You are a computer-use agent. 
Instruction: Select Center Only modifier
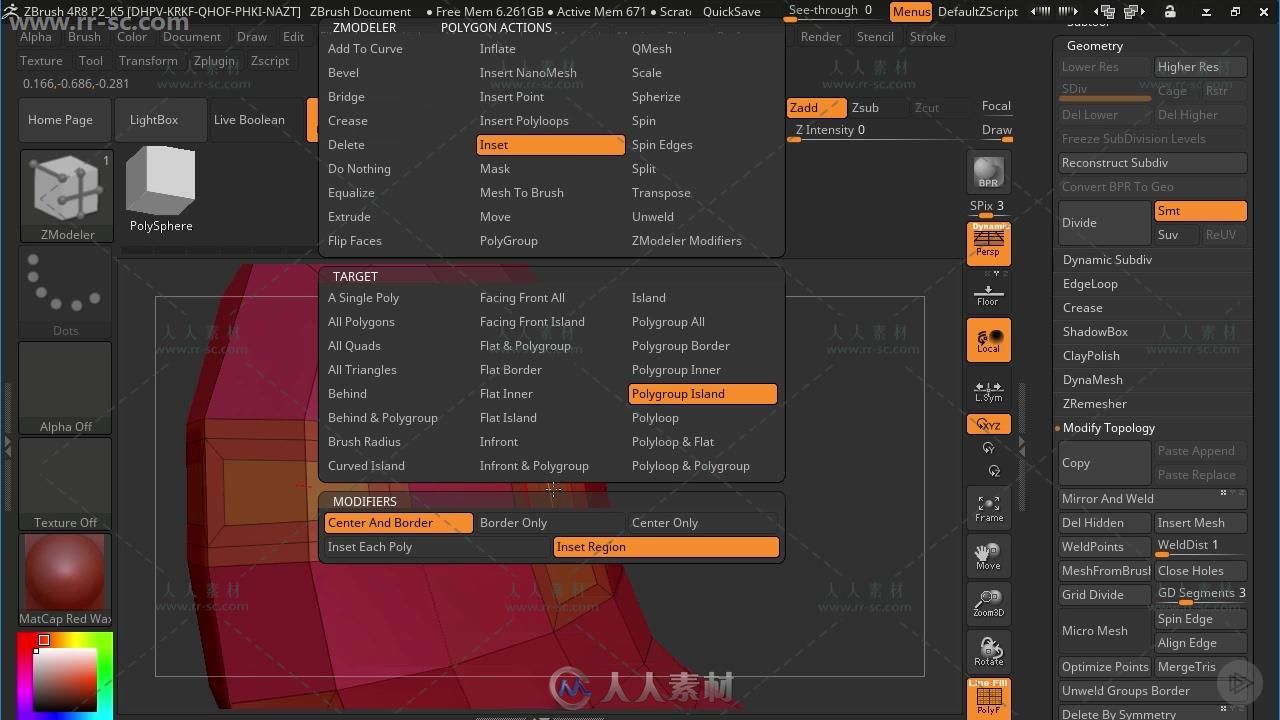702,523
